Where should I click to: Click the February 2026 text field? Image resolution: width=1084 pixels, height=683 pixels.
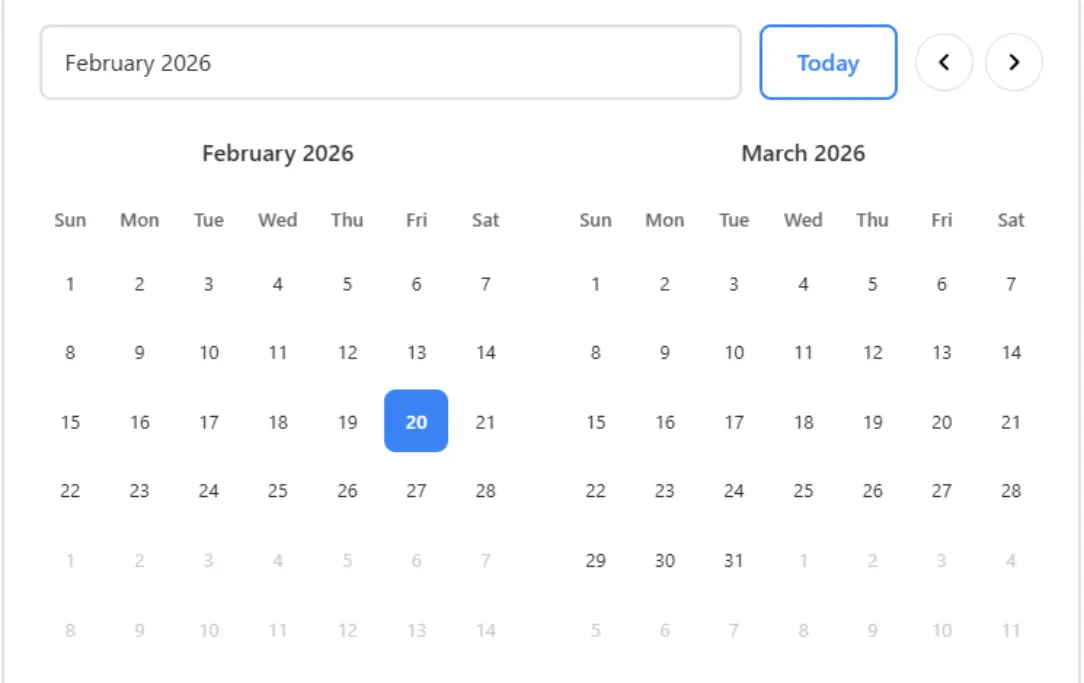[x=389, y=62]
